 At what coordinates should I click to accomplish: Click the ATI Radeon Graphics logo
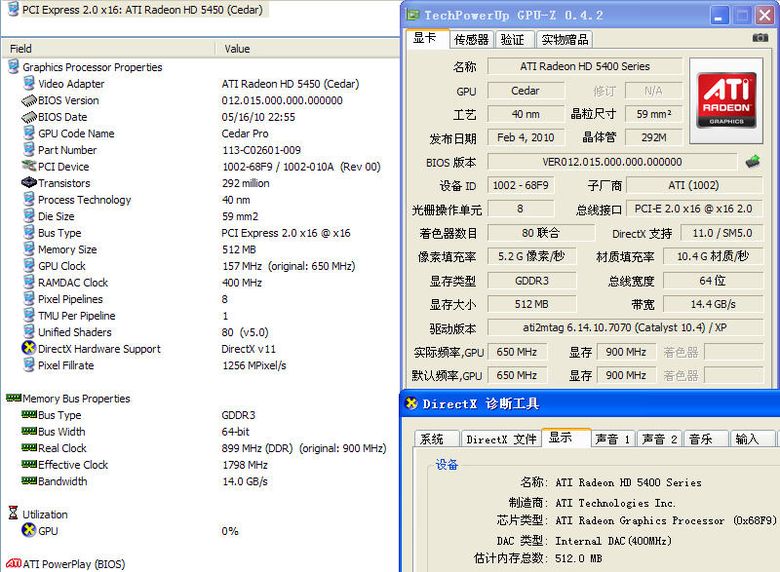pos(726,100)
